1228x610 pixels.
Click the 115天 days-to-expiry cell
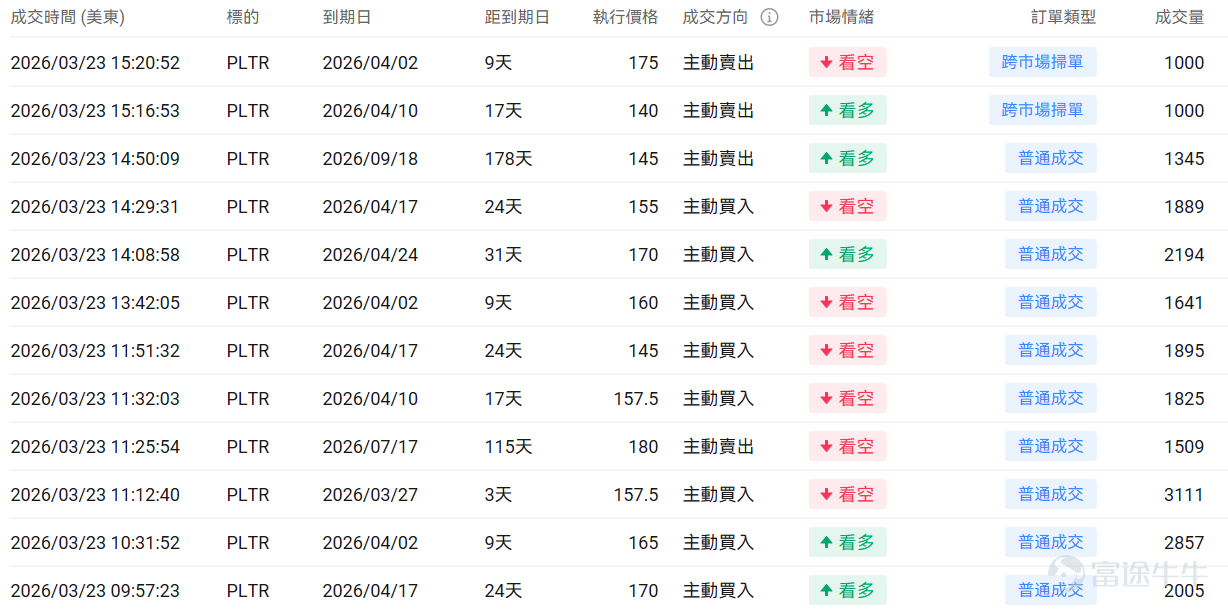[x=508, y=447]
